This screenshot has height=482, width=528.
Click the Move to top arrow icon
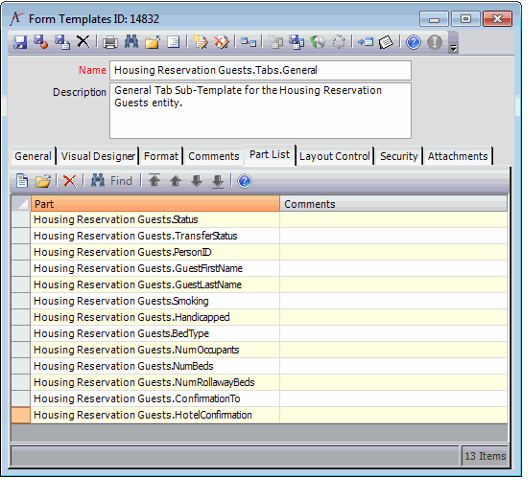point(155,181)
